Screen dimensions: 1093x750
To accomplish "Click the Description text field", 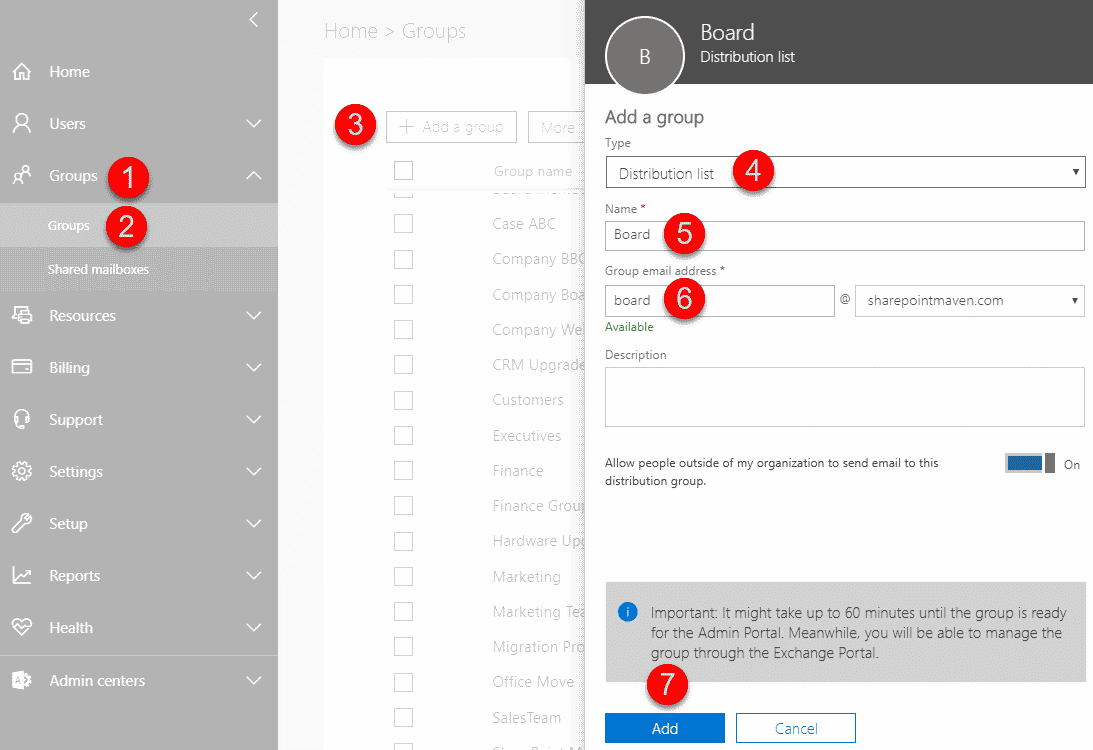I will coord(844,396).
